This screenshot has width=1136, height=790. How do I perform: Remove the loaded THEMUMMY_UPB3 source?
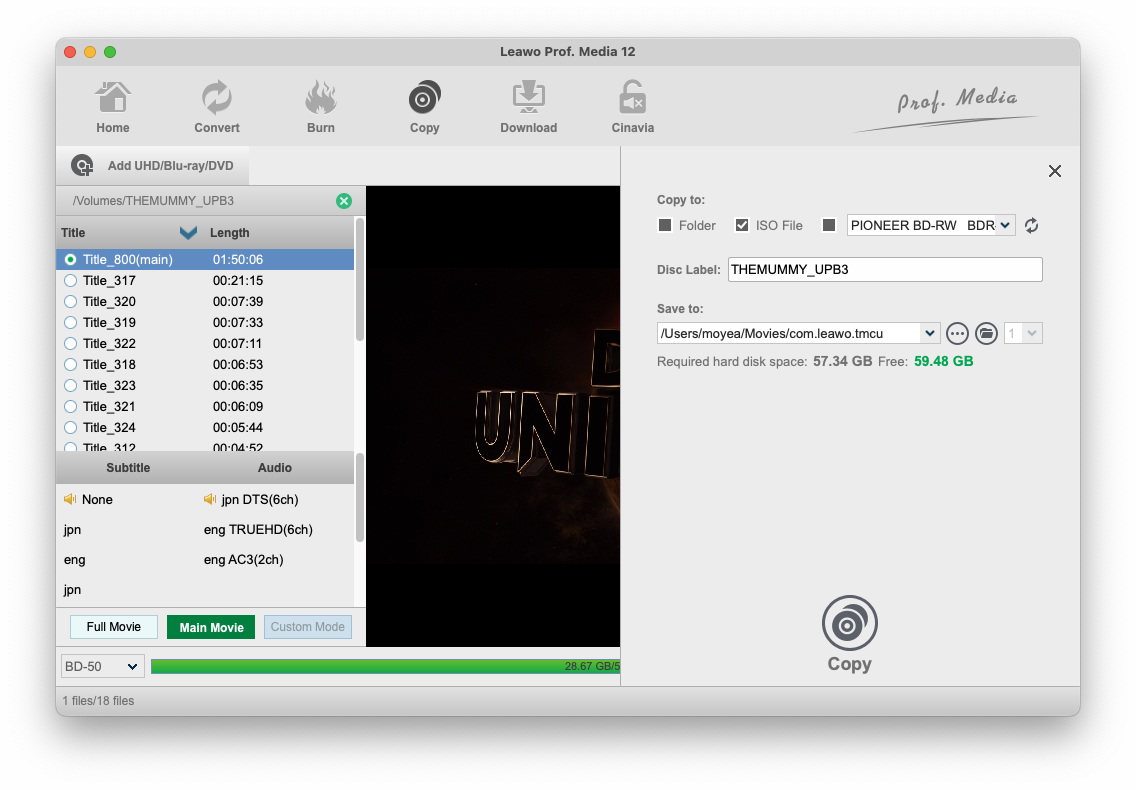pos(344,201)
